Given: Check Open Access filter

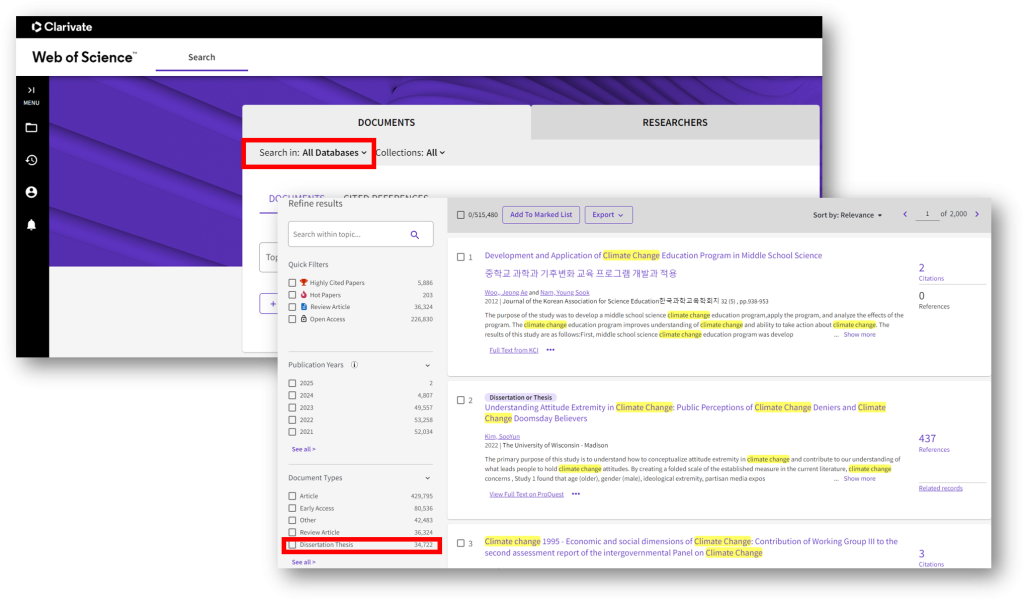Looking at the screenshot, I should [x=293, y=319].
